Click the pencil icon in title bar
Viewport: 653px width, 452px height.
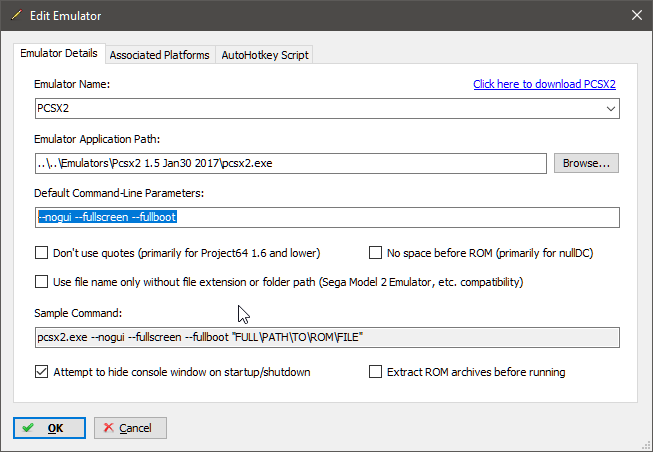(x=17, y=15)
